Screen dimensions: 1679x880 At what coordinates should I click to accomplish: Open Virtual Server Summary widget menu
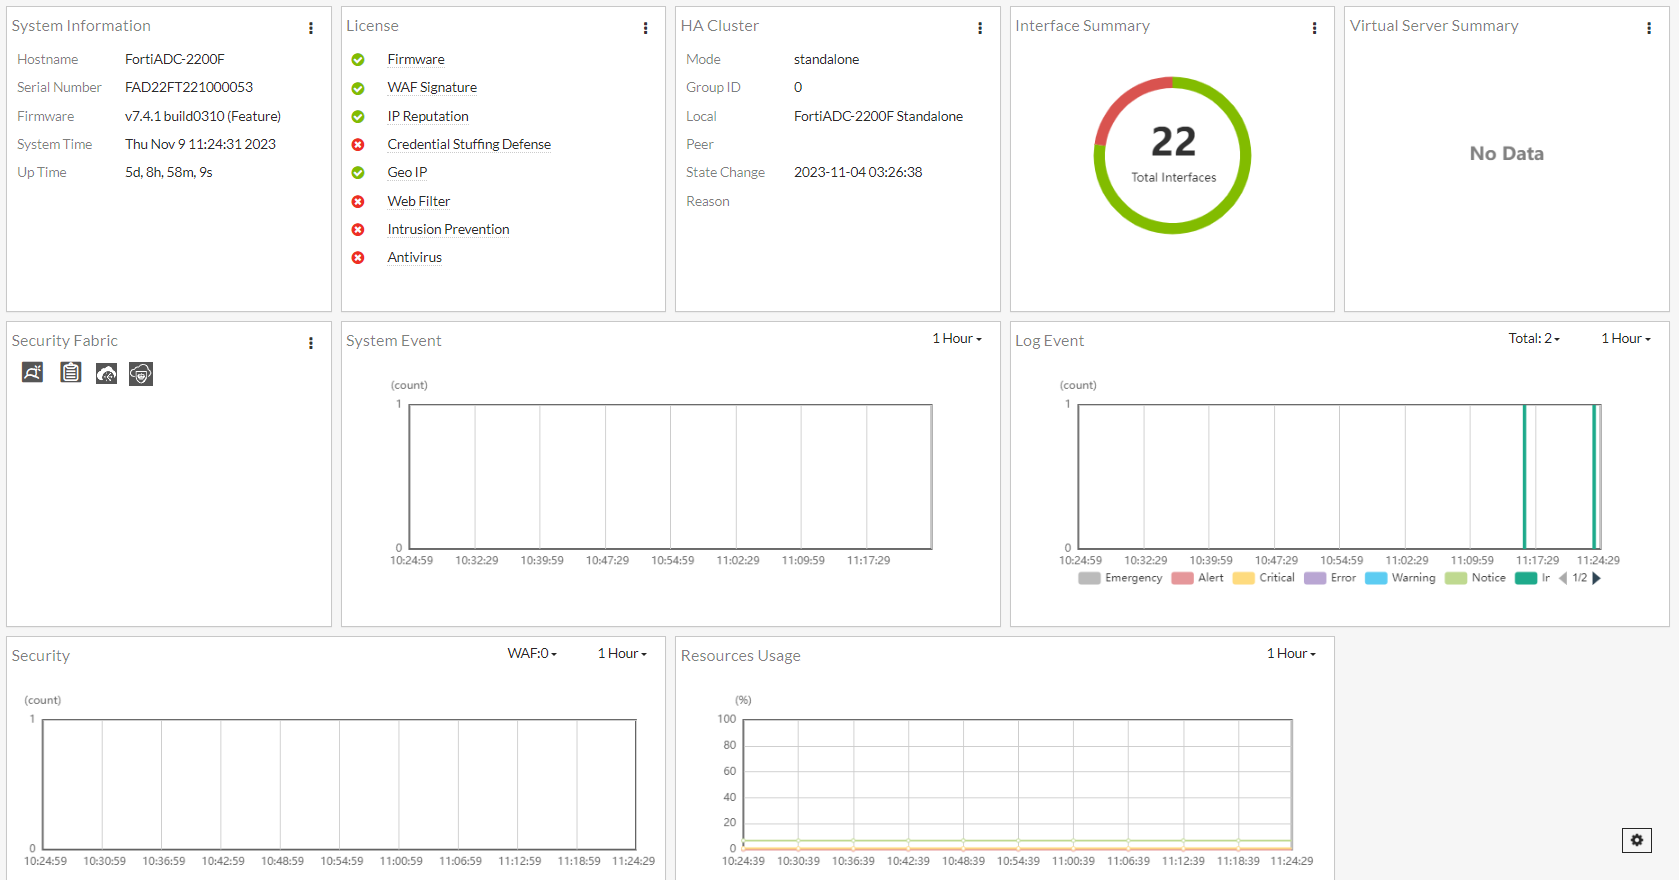point(1649,28)
